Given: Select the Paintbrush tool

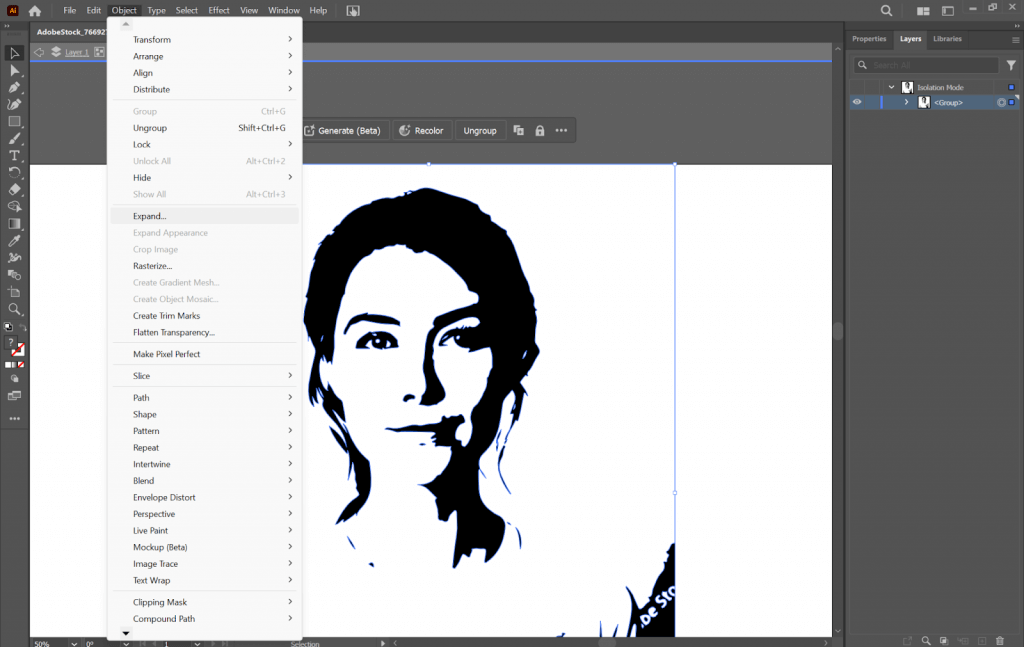Looking at the screenshot, I should (x=14, y=138).
